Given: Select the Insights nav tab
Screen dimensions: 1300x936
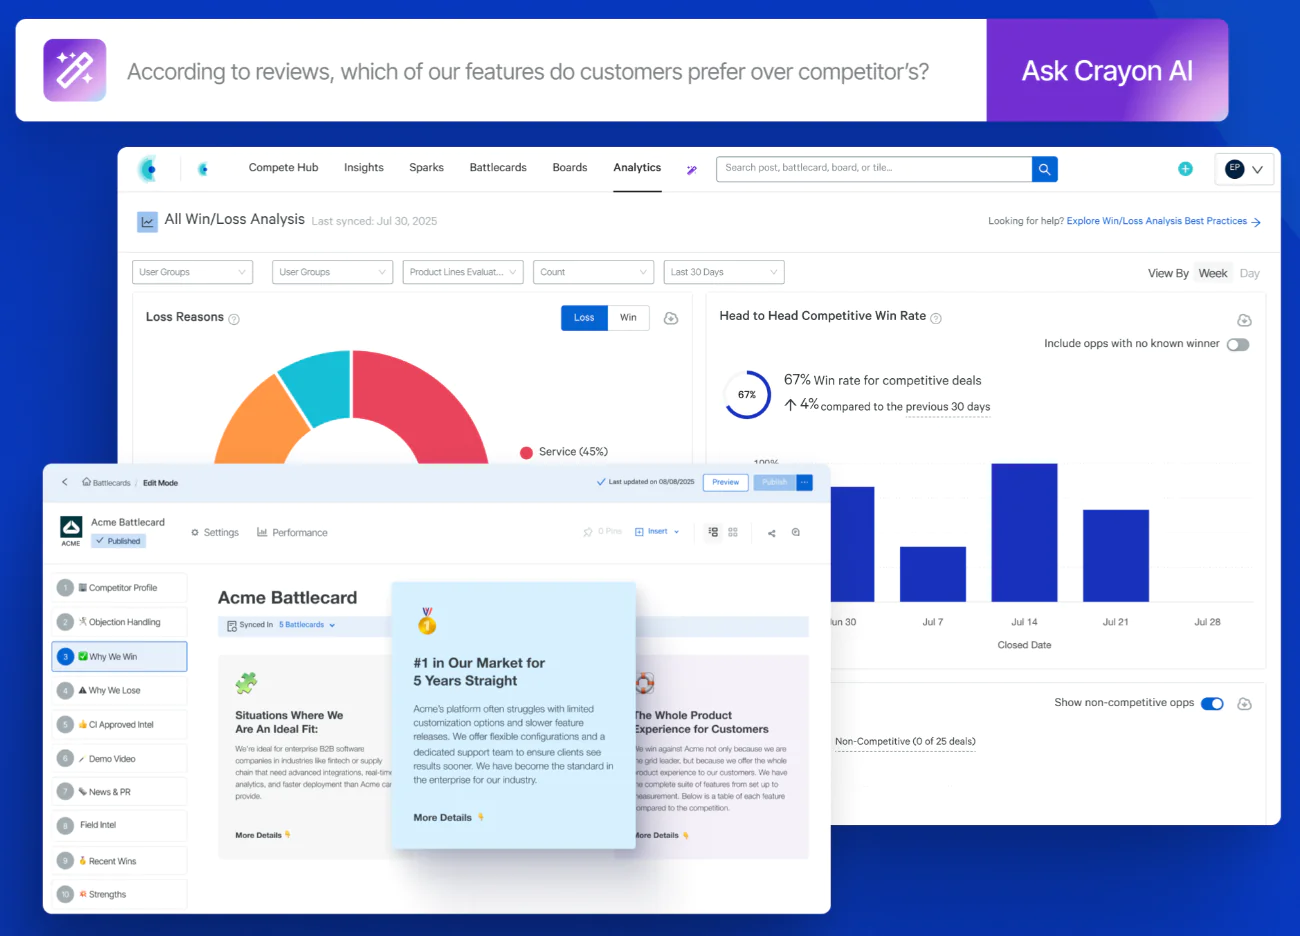Looking at the screenshot, I should [364, 168].
